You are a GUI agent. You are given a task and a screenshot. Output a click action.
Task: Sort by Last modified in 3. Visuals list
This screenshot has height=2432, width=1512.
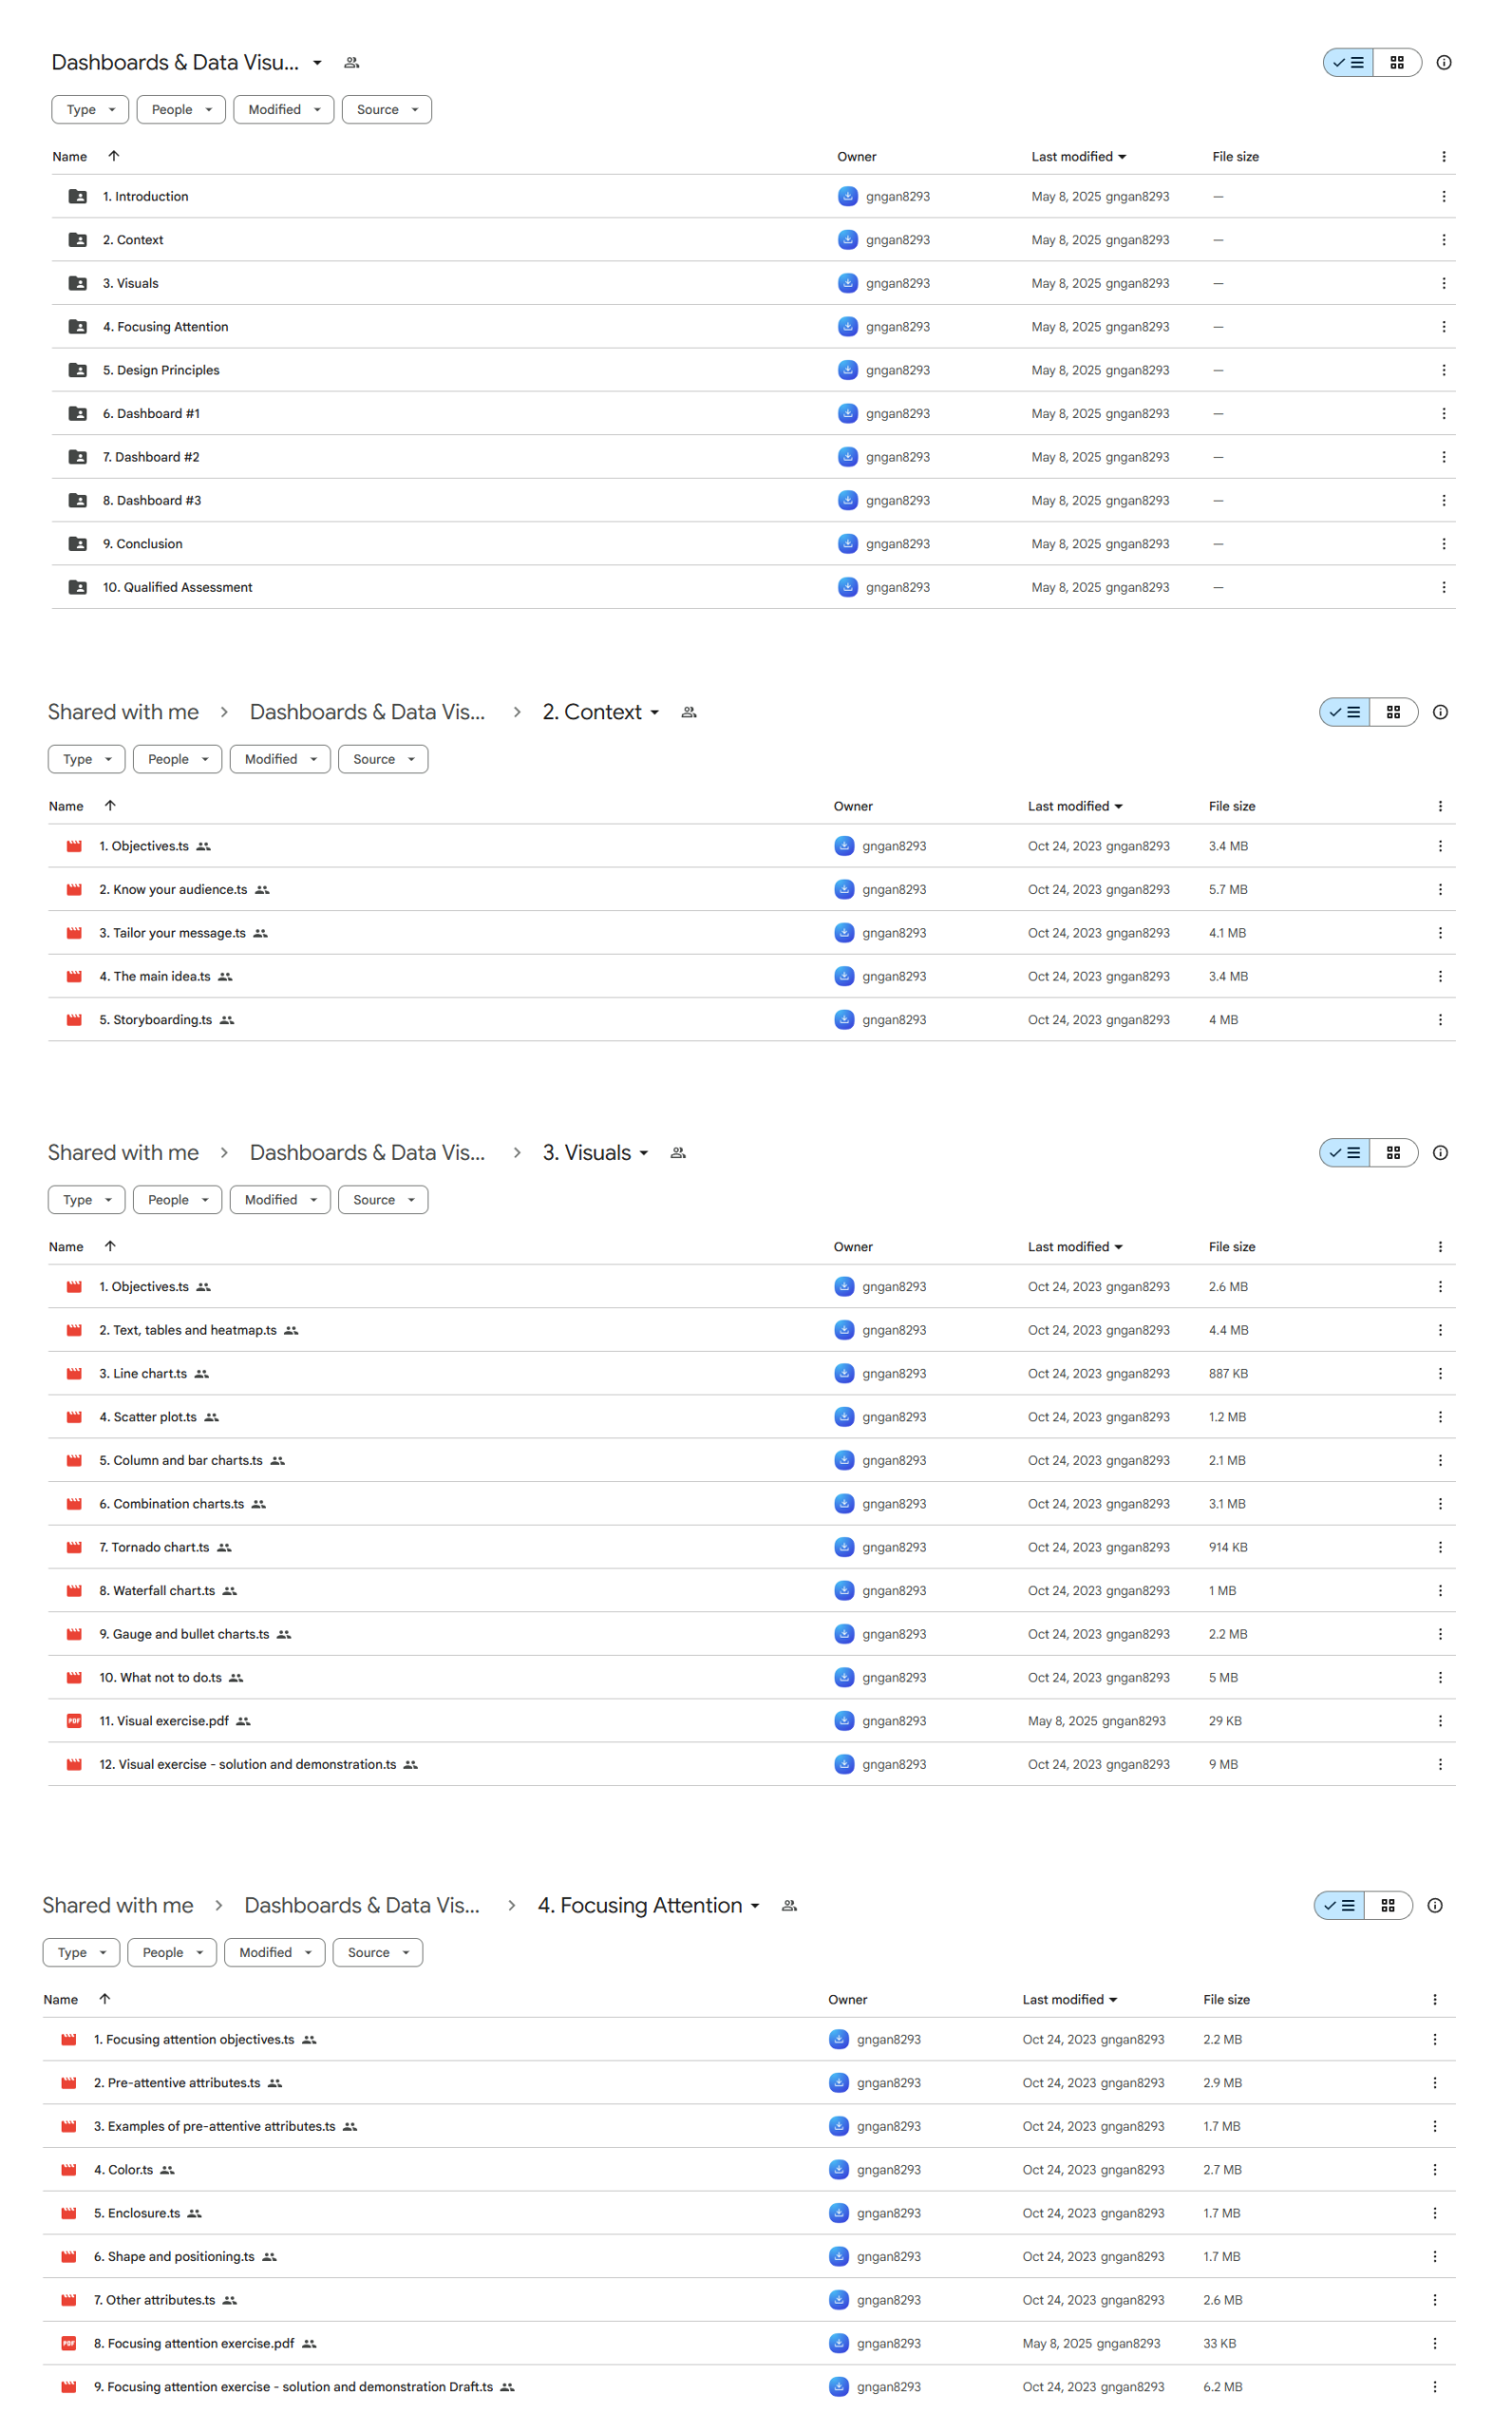coord(1074,1246)
